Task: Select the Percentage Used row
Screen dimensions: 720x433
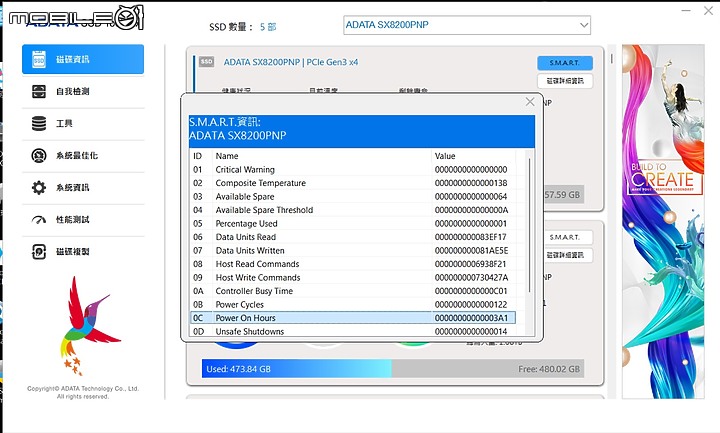Action: point(352,224)
